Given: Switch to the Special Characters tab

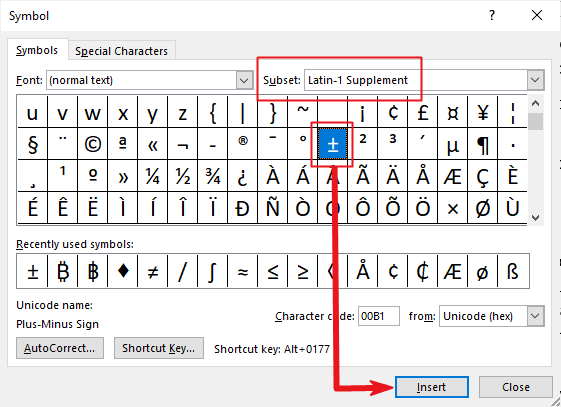Looking at the screenshot, I should click(x=121, y=51).
